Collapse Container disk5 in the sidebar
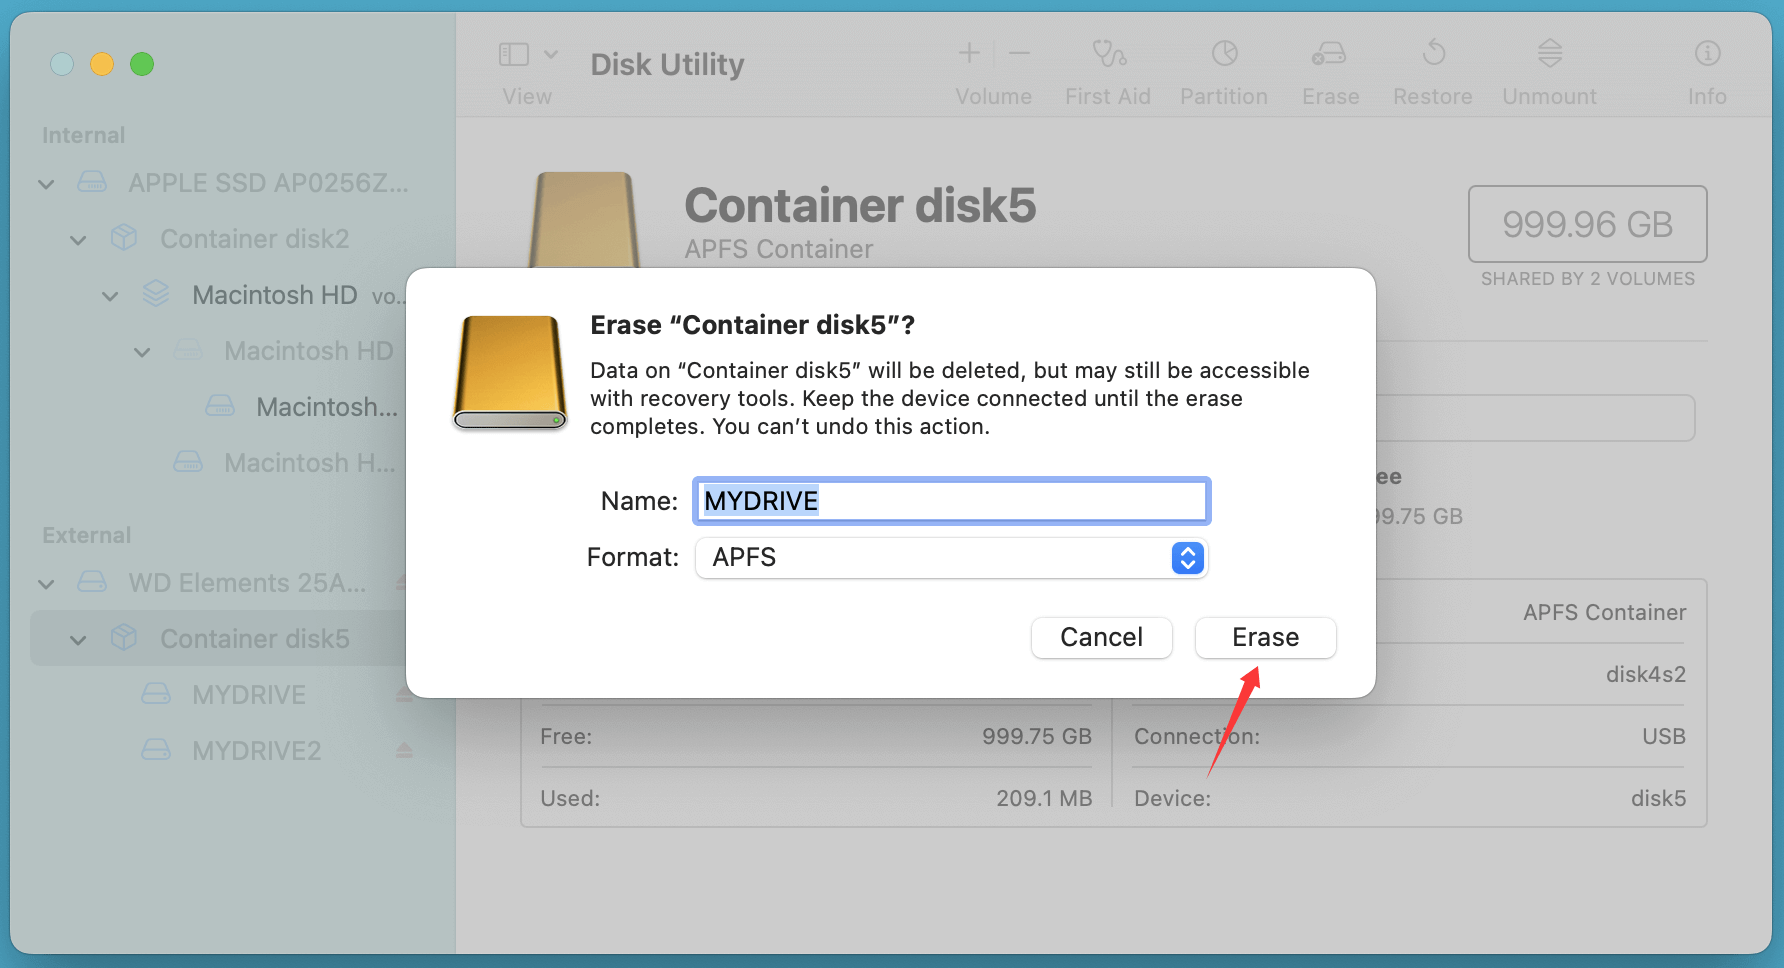 [78, 638]
